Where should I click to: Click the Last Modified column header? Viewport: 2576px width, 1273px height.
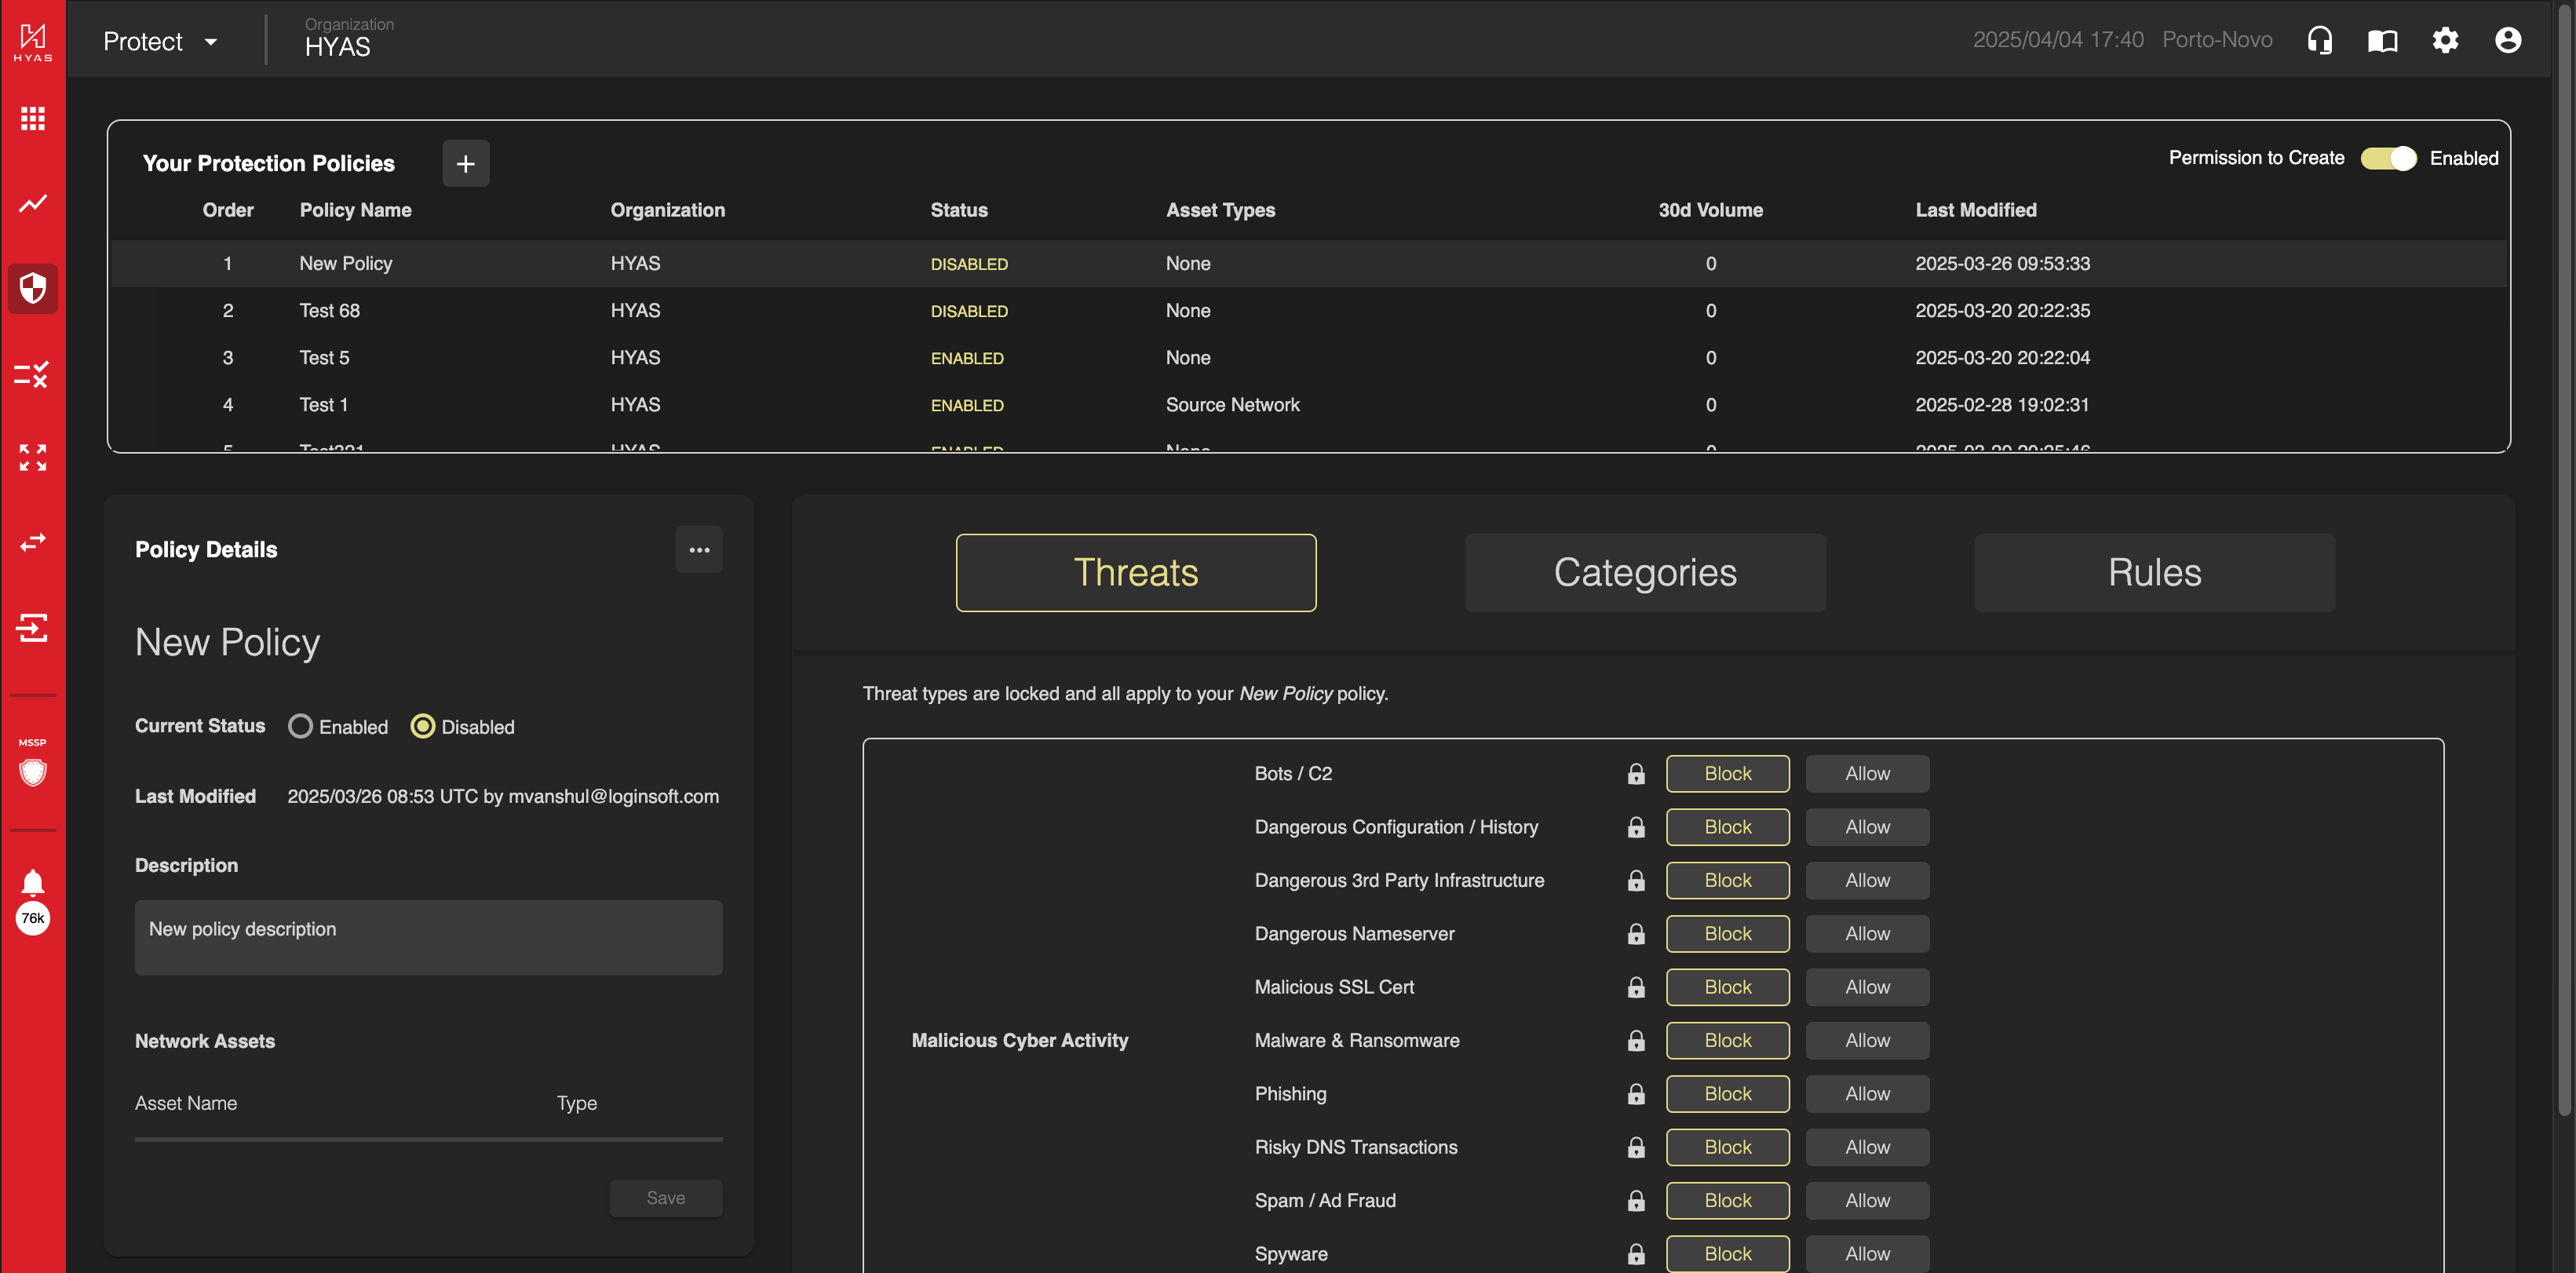click(1975, 210)
